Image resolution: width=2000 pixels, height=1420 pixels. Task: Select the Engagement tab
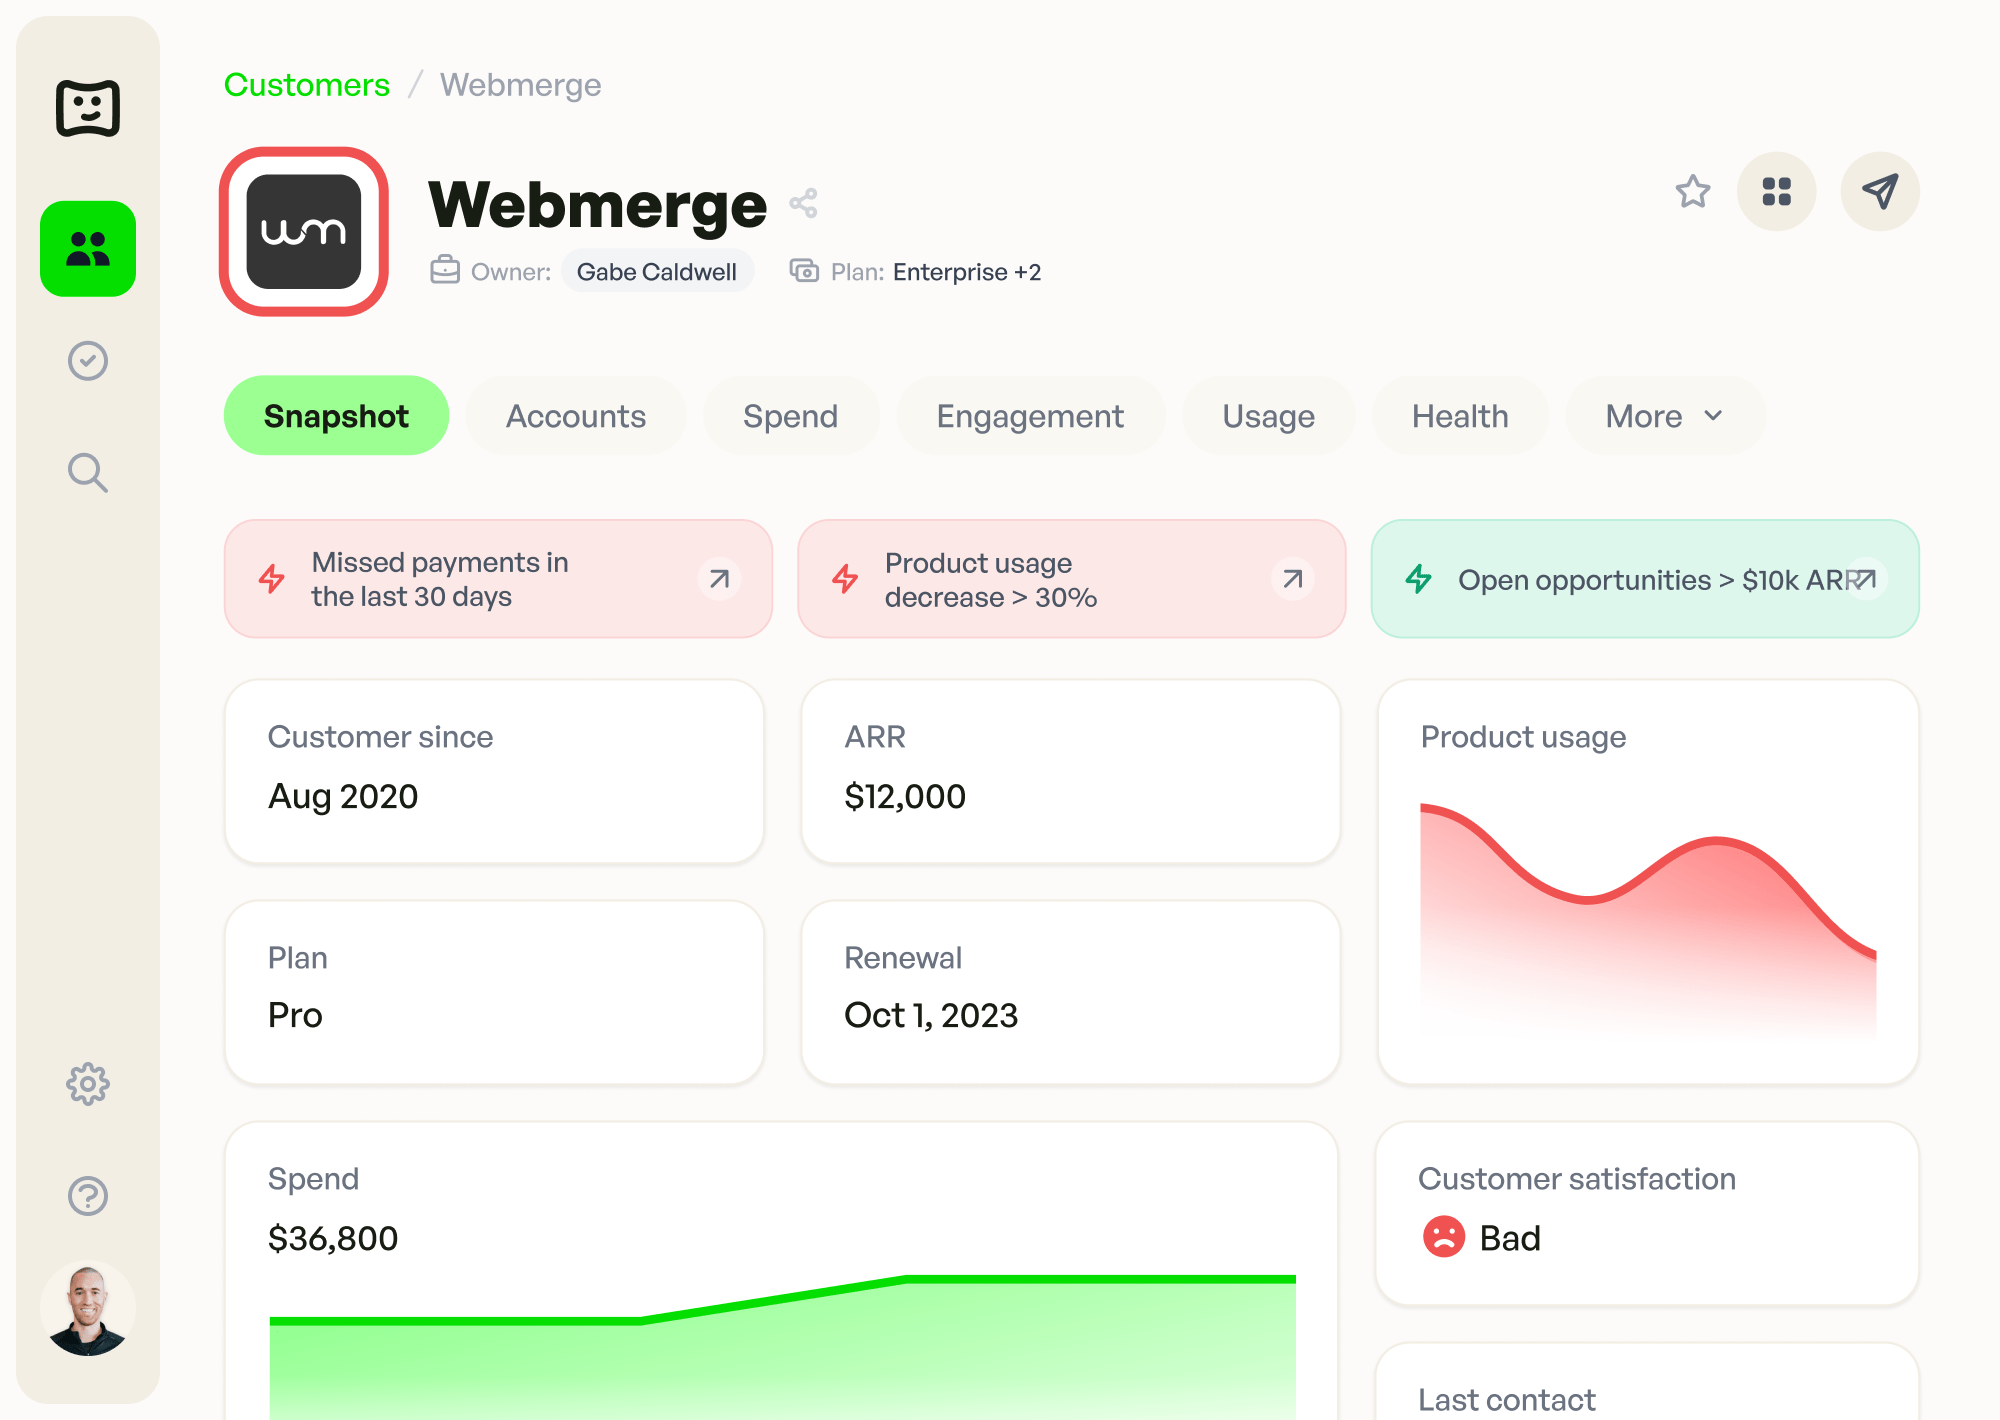[x=1029, y=415]
